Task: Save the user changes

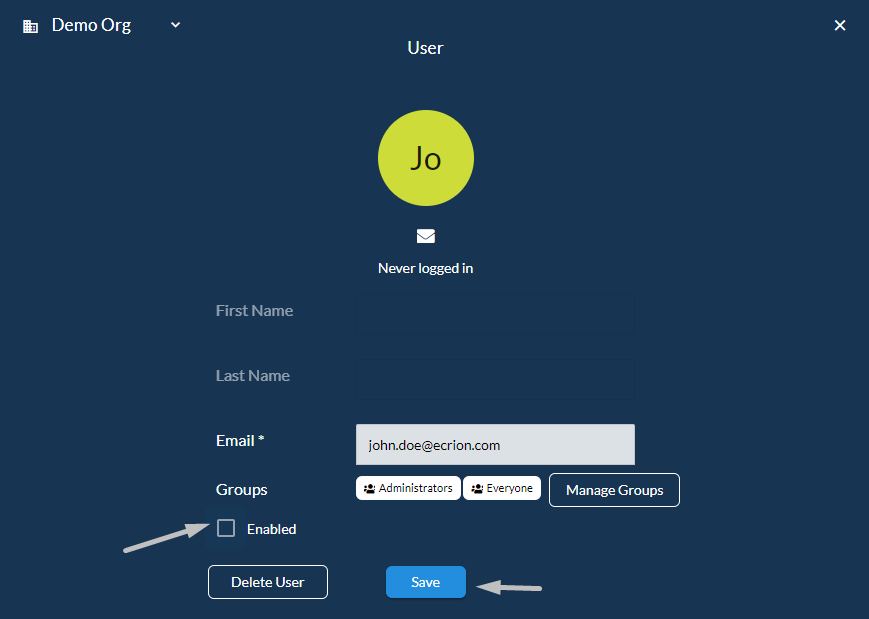Action: (x=426, y=582)
